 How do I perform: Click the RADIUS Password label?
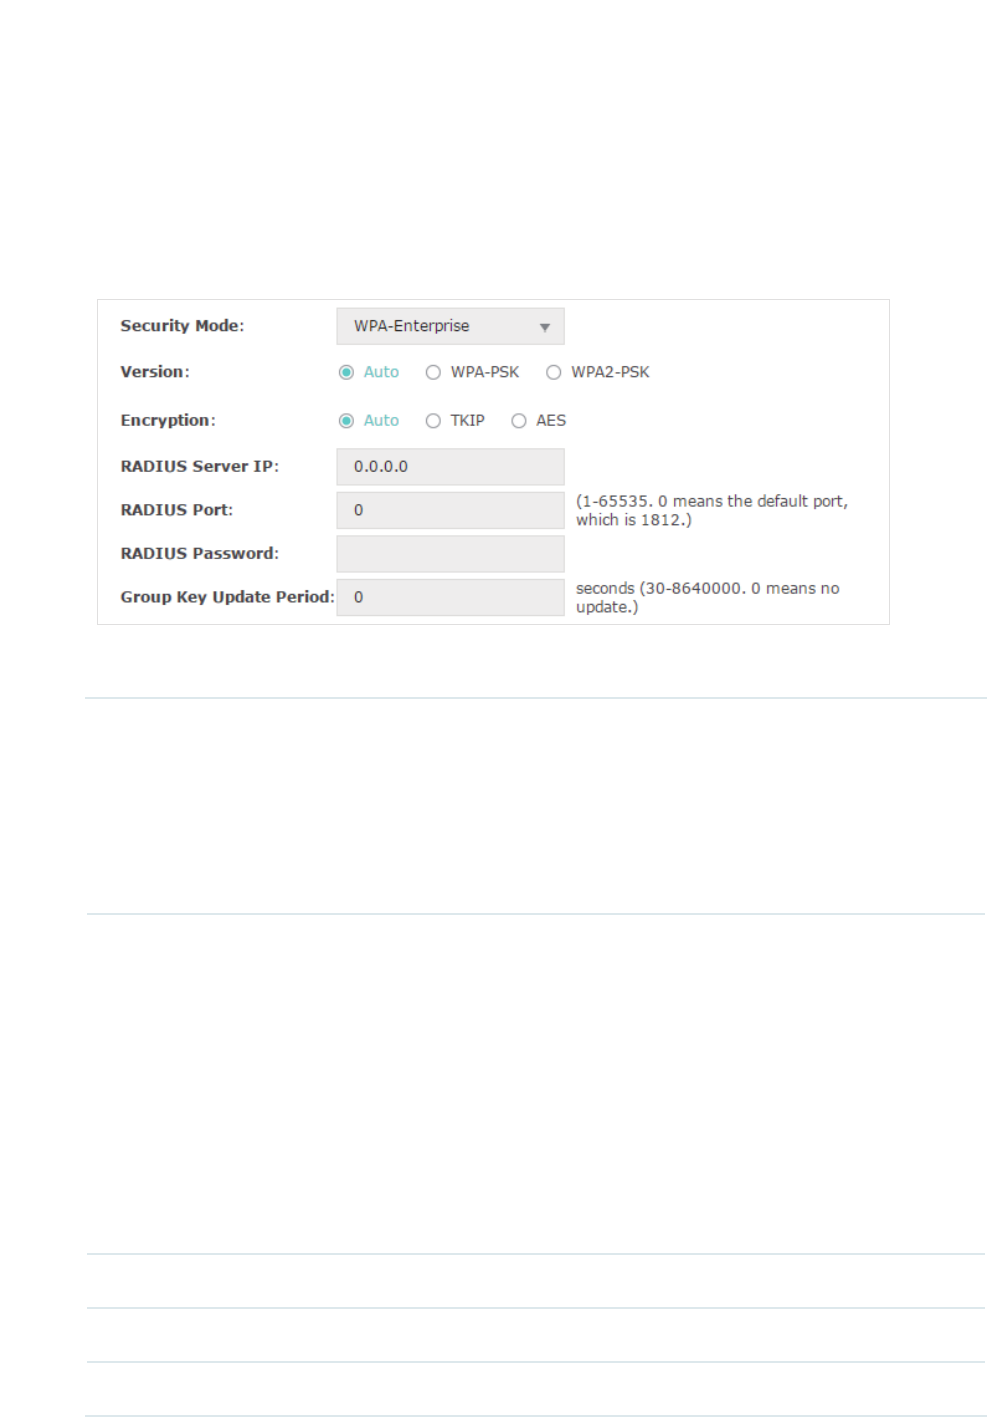coord(200,554)
